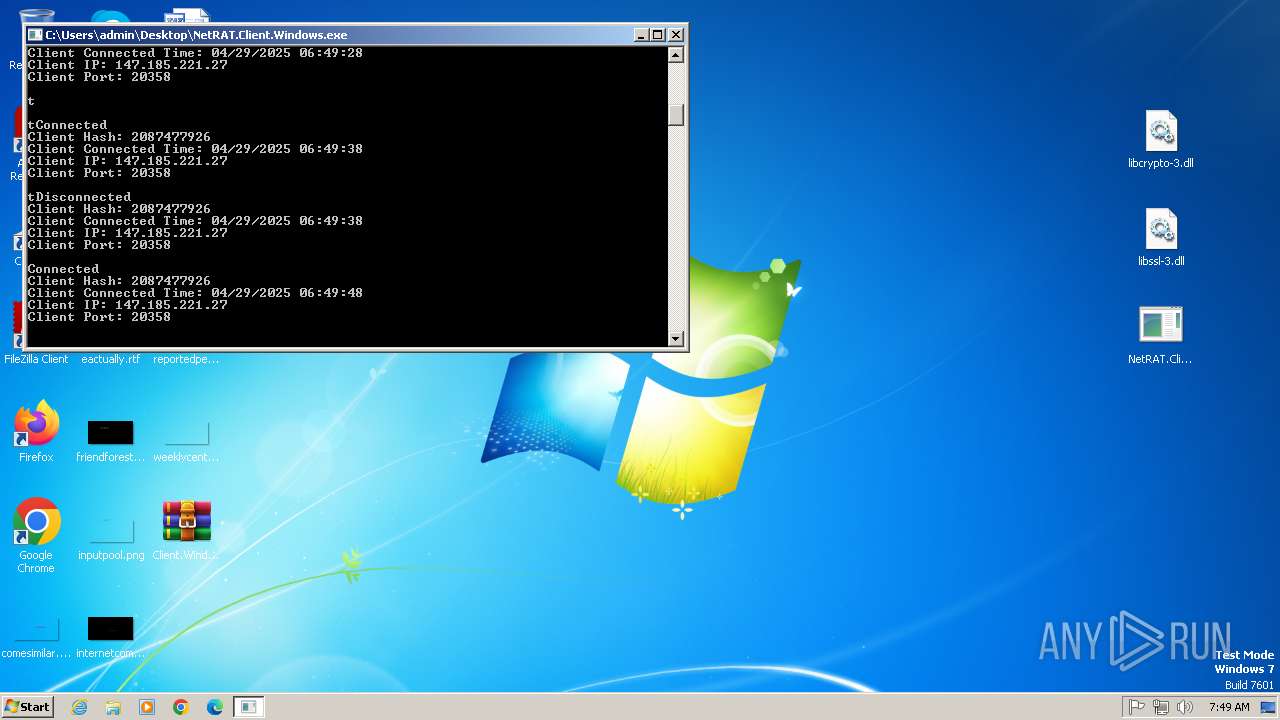Click the timestamp line ending 06:49:48
This screenshot has height=720, width=1280.
195,293
